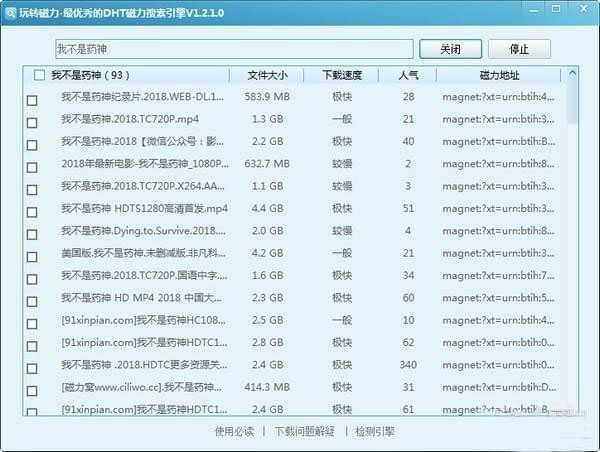Click the popularity value 51
Image resolution: width=600 pixels, height=452 pixels.
[x=408, y=208]
